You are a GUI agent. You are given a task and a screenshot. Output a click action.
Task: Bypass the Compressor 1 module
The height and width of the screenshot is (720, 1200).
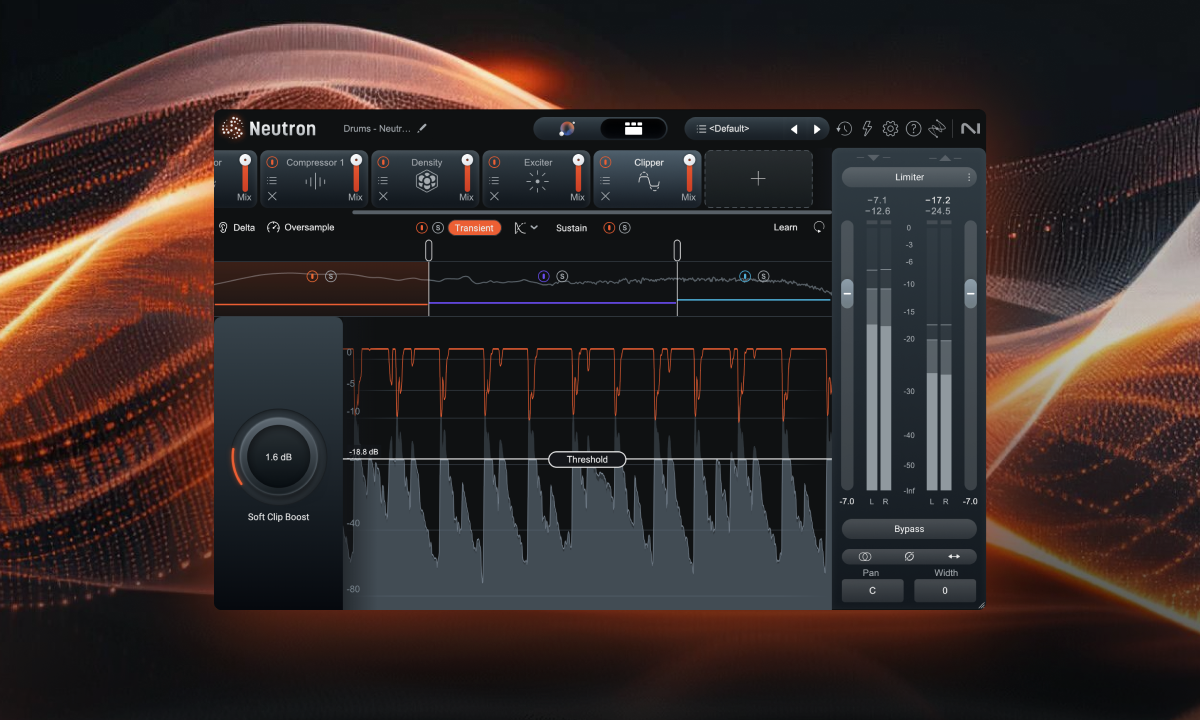tap(272, 162)
